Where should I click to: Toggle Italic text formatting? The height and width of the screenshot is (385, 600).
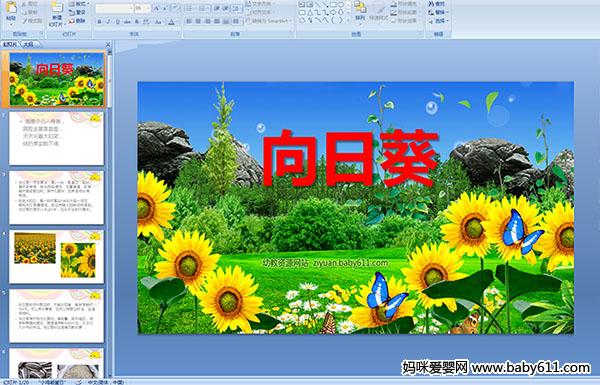tap(108, 22)
